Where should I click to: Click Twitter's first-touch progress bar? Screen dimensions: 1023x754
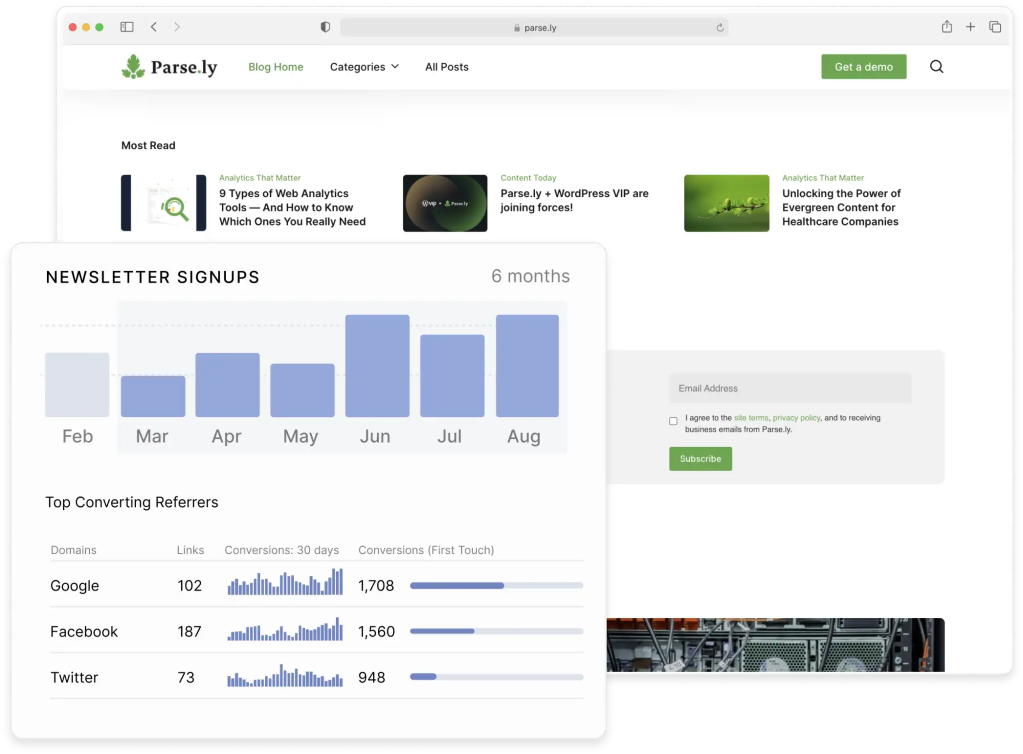496,677
